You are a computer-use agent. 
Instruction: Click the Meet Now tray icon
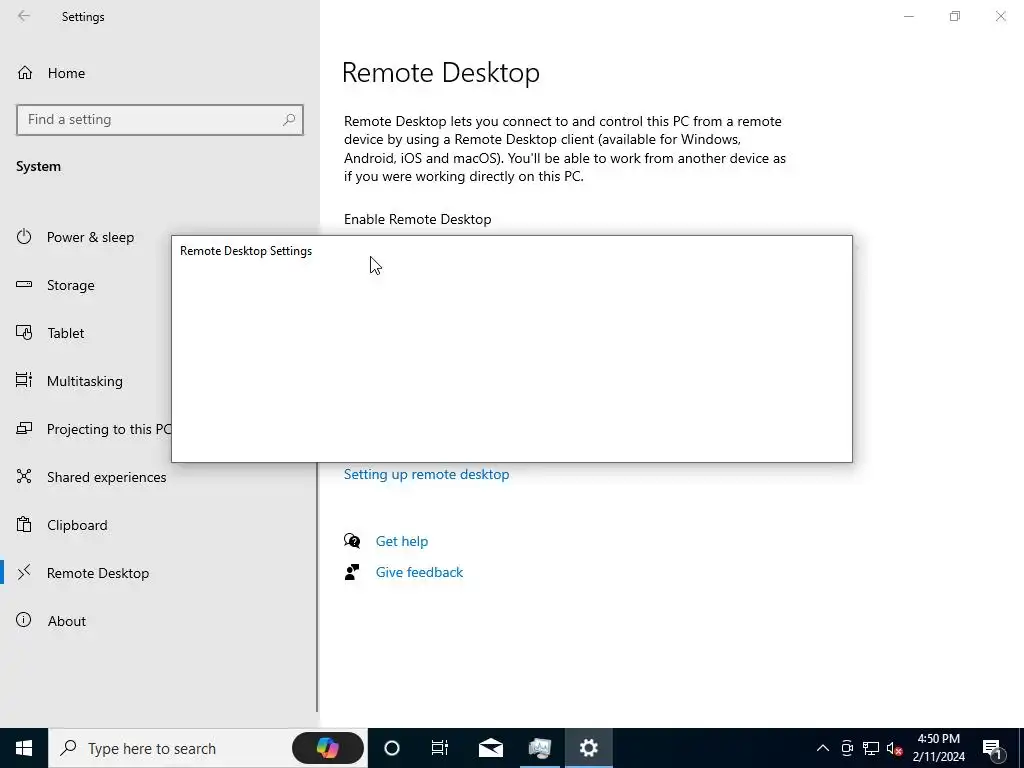click(x=847, y=748)
